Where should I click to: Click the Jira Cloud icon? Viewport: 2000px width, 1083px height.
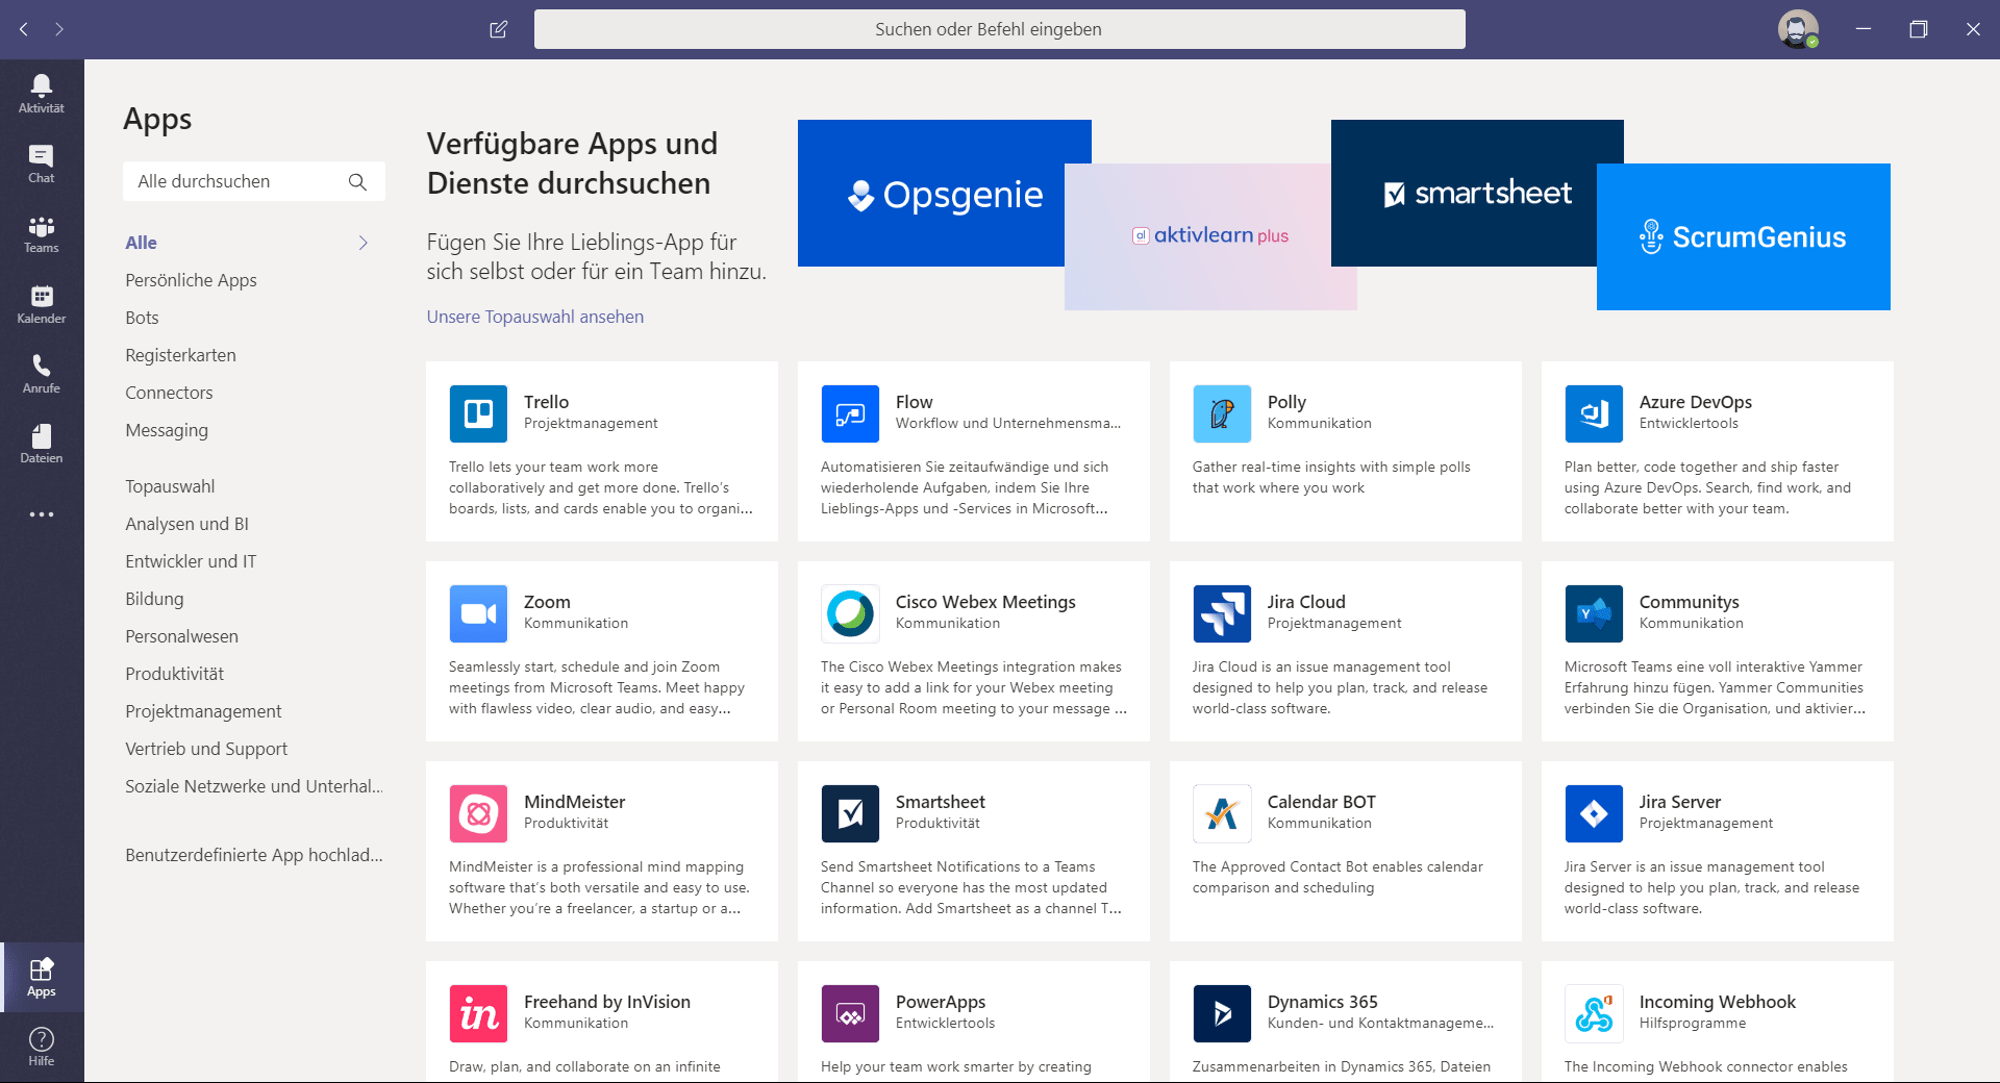pos(1222,613)
